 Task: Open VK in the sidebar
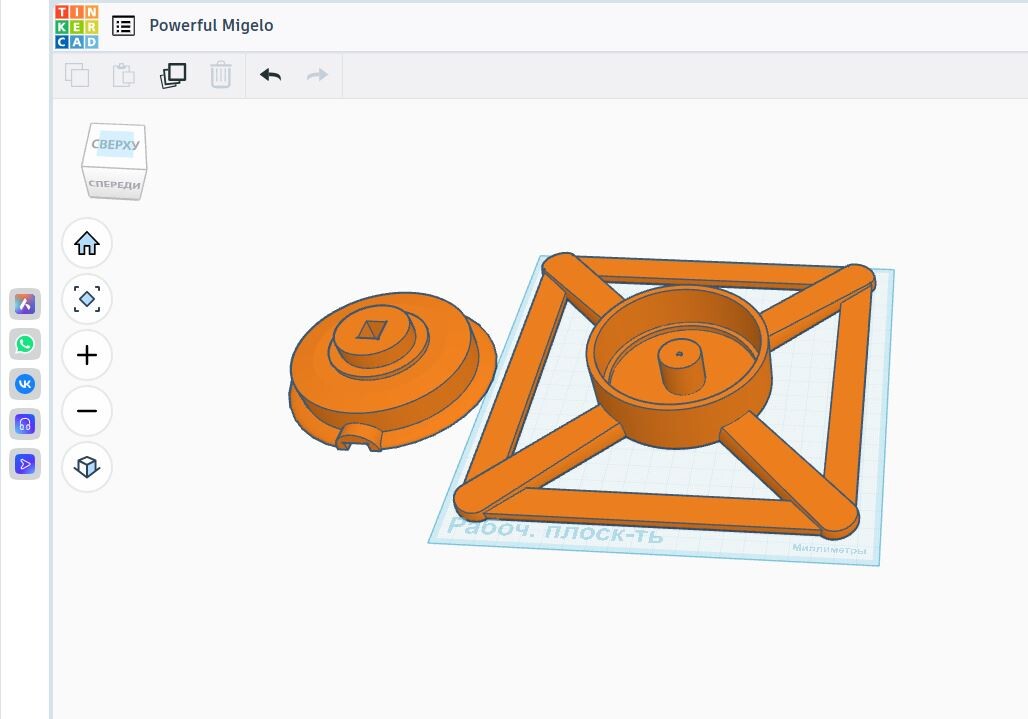coord(25,384)
